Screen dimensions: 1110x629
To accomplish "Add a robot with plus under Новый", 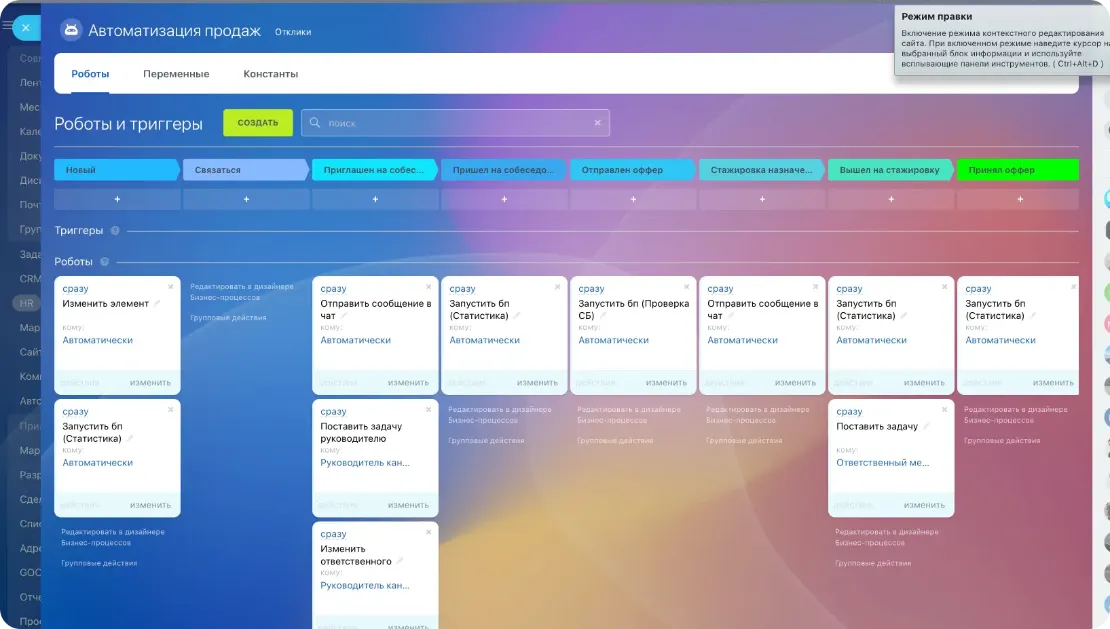I will (118, 200).
